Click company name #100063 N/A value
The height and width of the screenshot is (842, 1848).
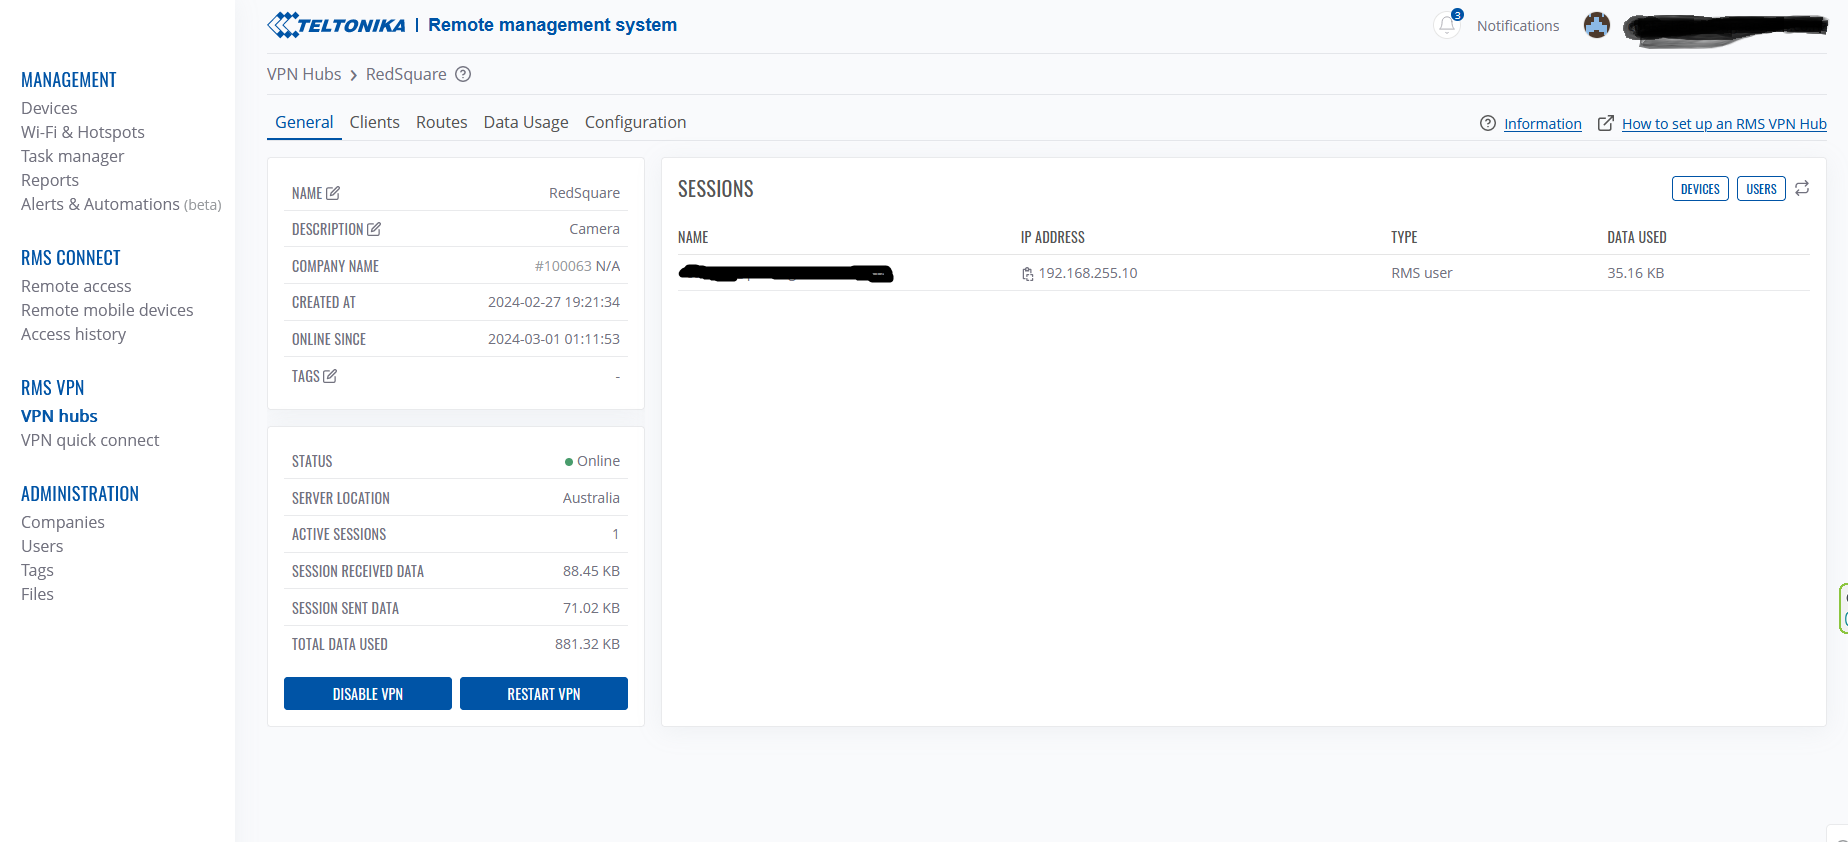577,266
